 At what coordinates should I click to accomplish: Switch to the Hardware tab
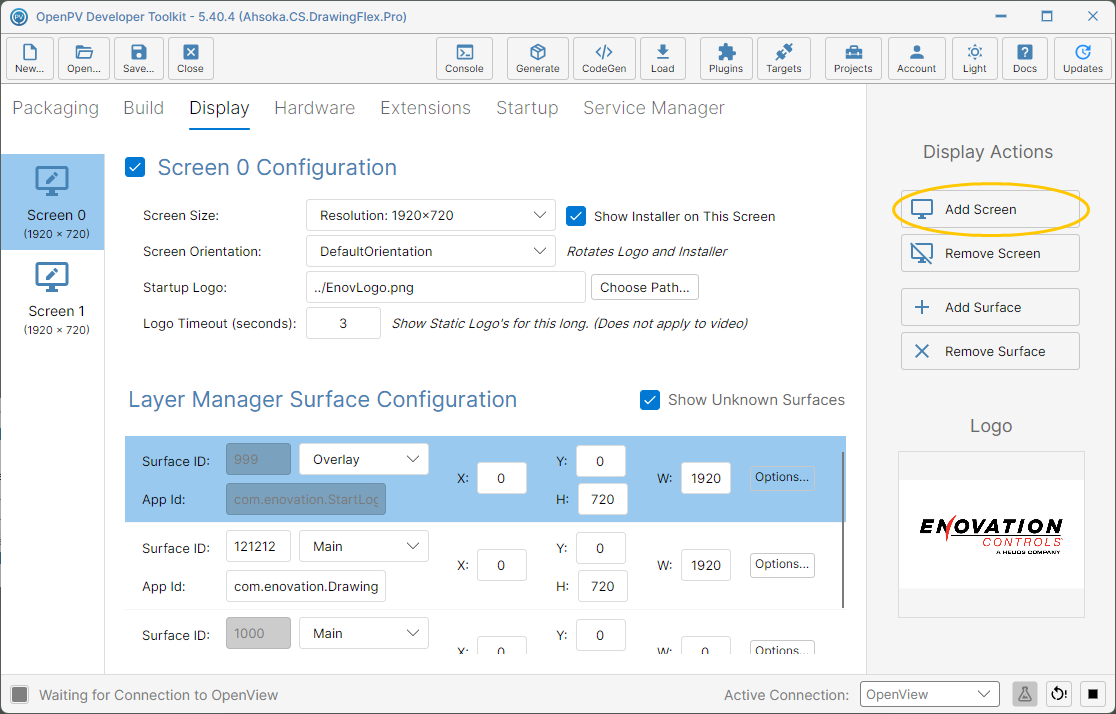(315, 108)
